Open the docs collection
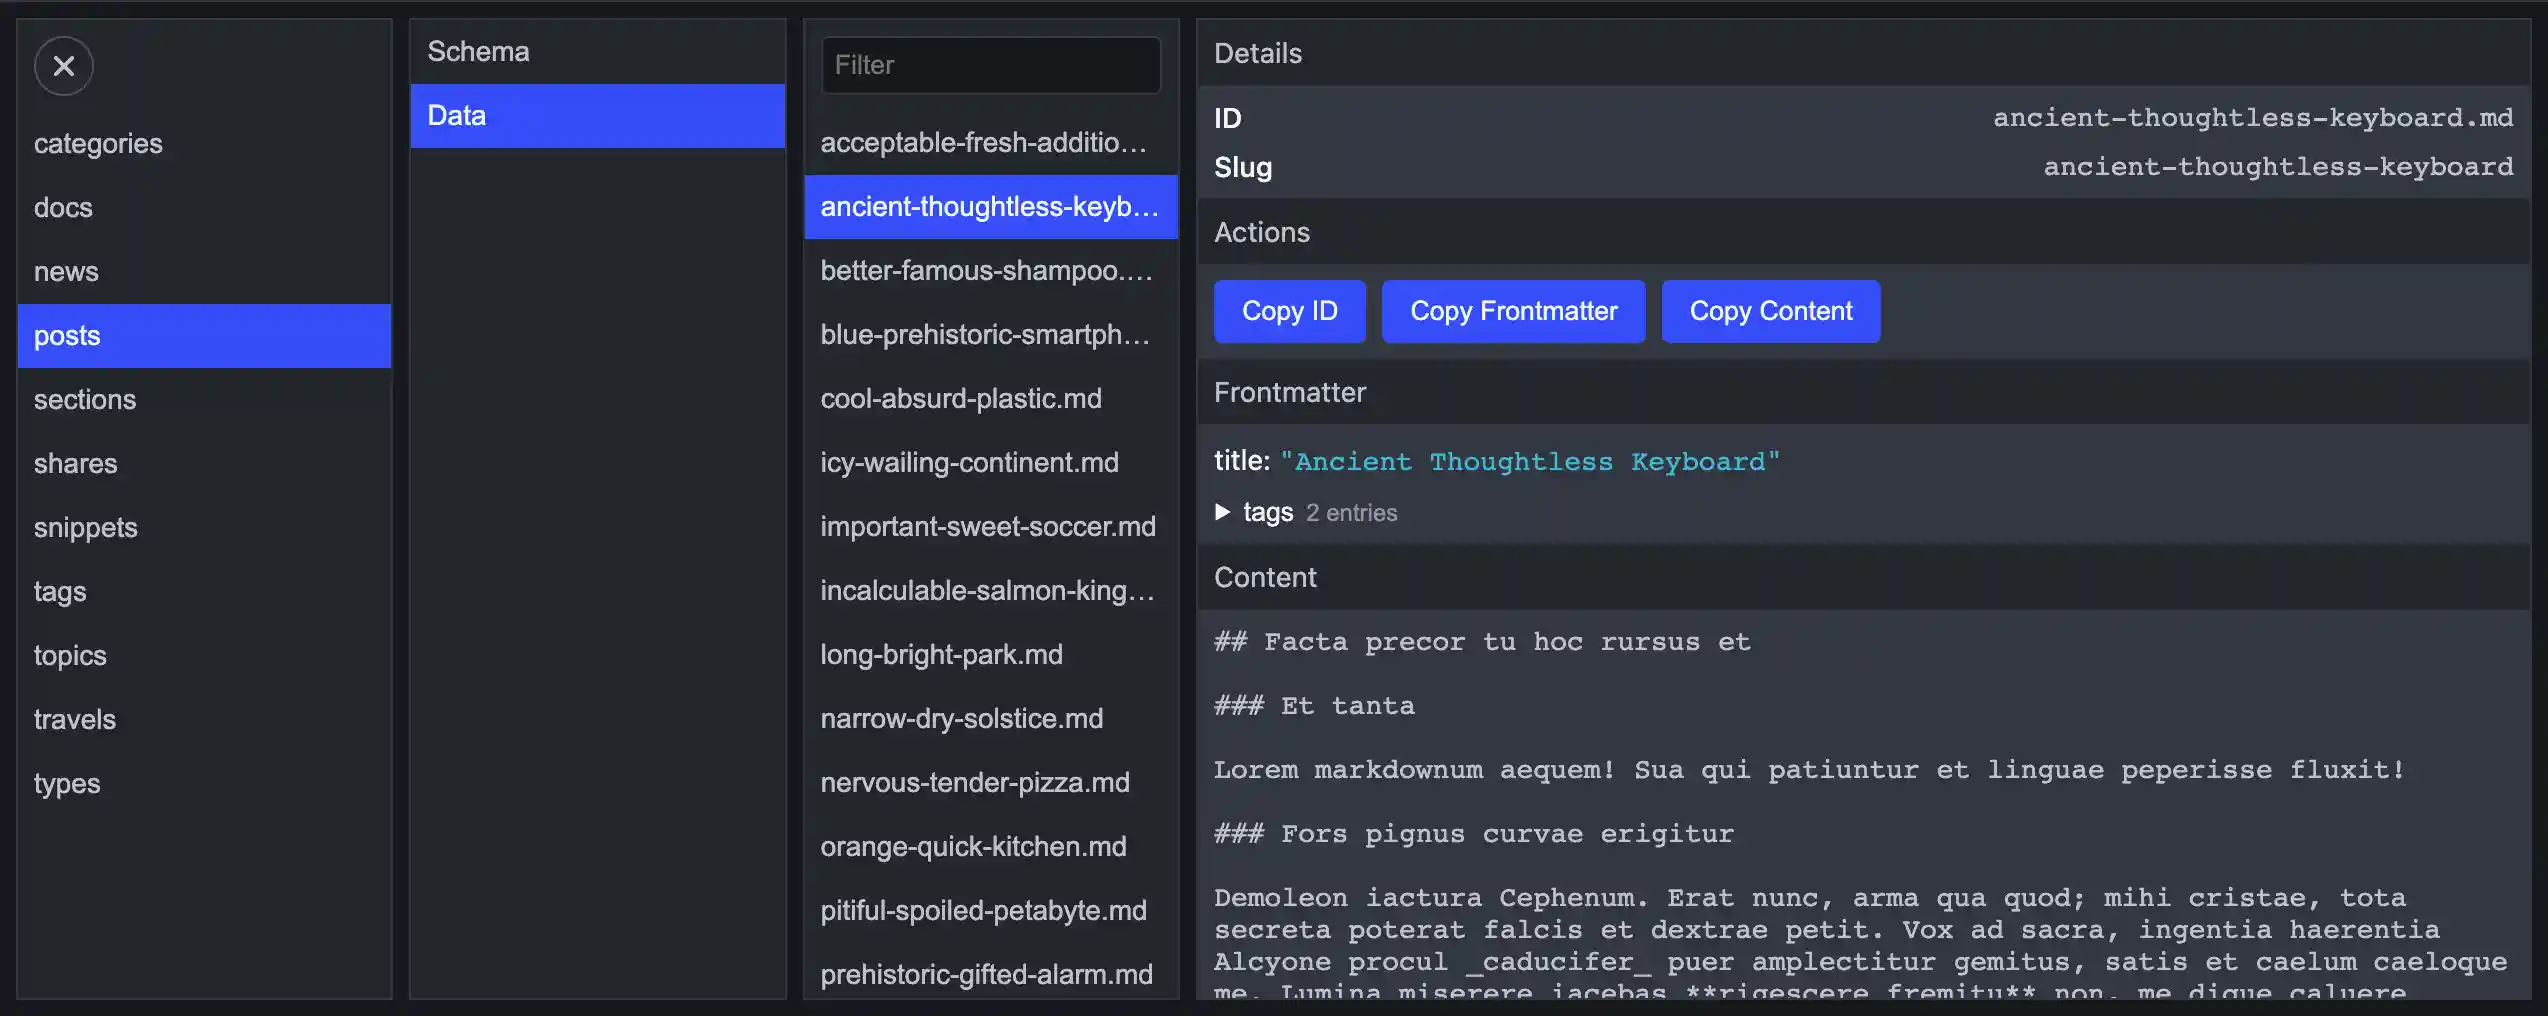This screenshot has height=1016, width=2548. tap(204, 208)
